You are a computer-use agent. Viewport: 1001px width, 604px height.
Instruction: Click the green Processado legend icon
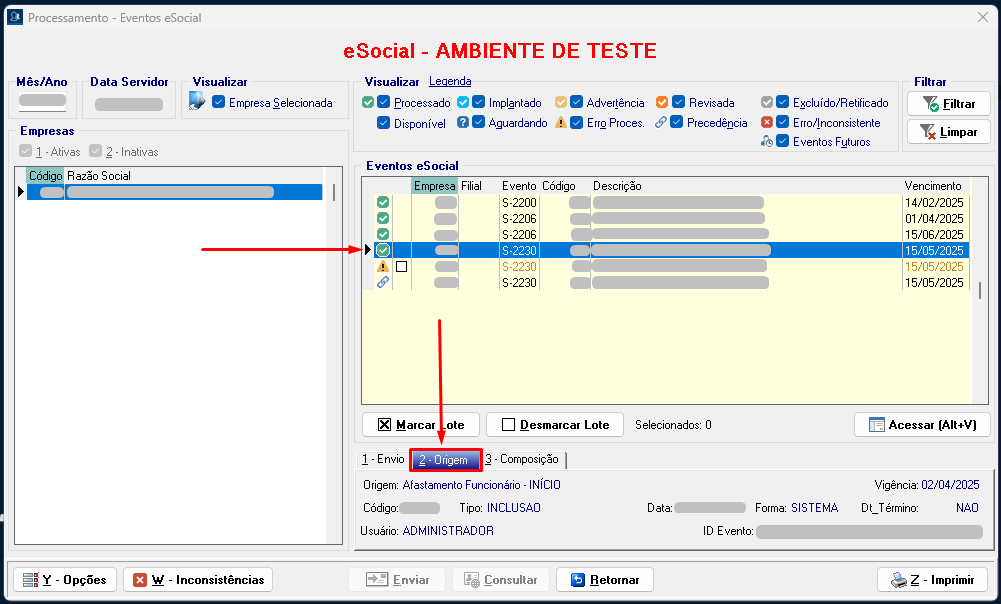pyautogui.click(x=368, y=103)
